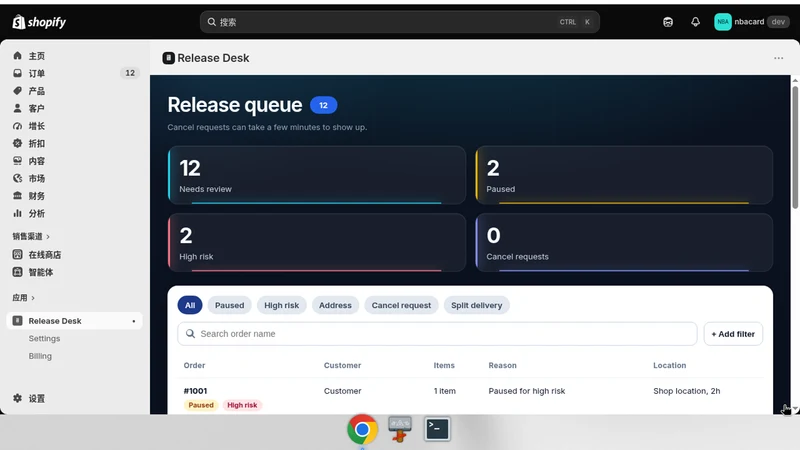
Task: Open the Products tag icon
Action: pyautogui.click(x=17, y=91)
